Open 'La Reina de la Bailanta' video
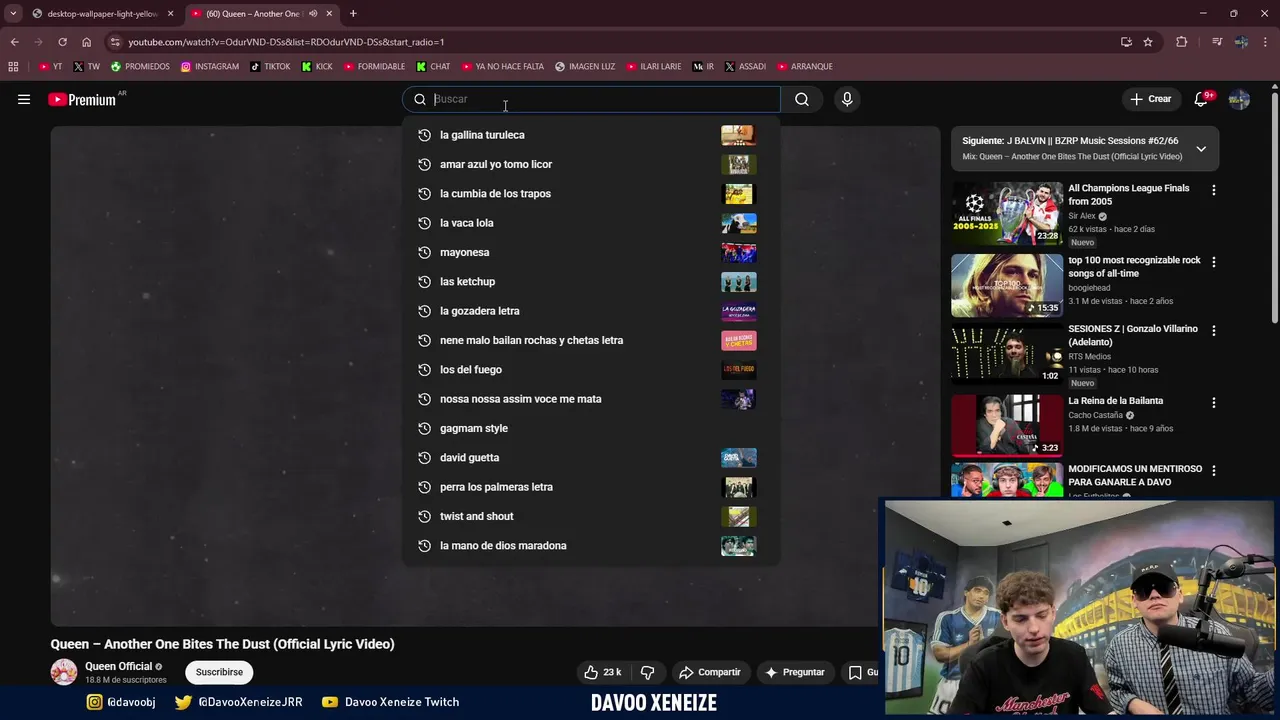Viewport: 1280px width, 720px height. [x=1115, y=401]
